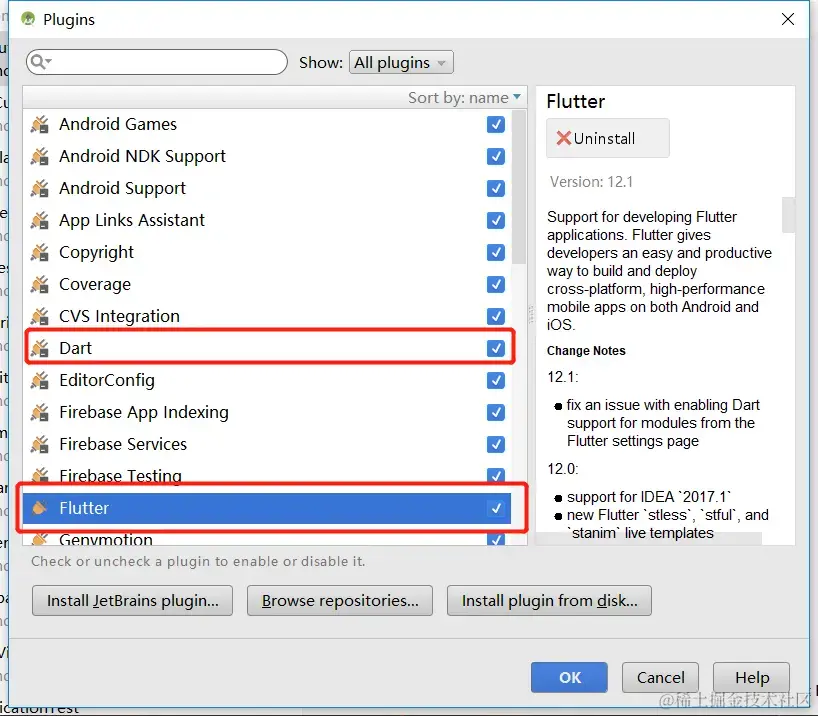Open the Sort by name dropdown
The width and height of the screenshot is (818, 716).
click(x=464, y=98)
